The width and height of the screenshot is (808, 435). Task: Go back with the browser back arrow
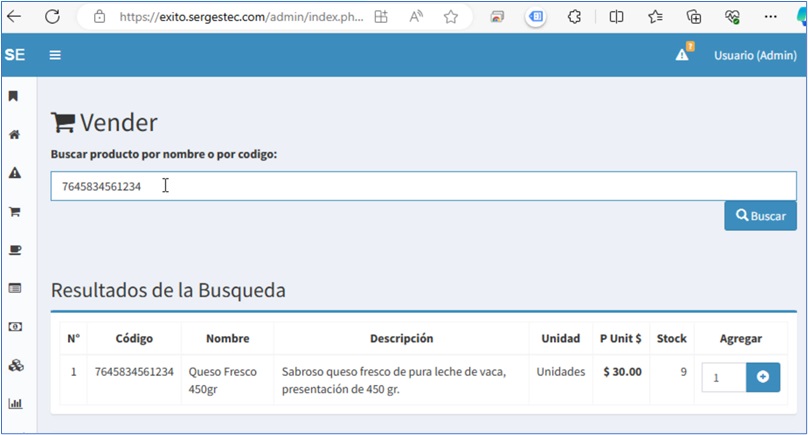pyautogui.click(x=14, y=16)
